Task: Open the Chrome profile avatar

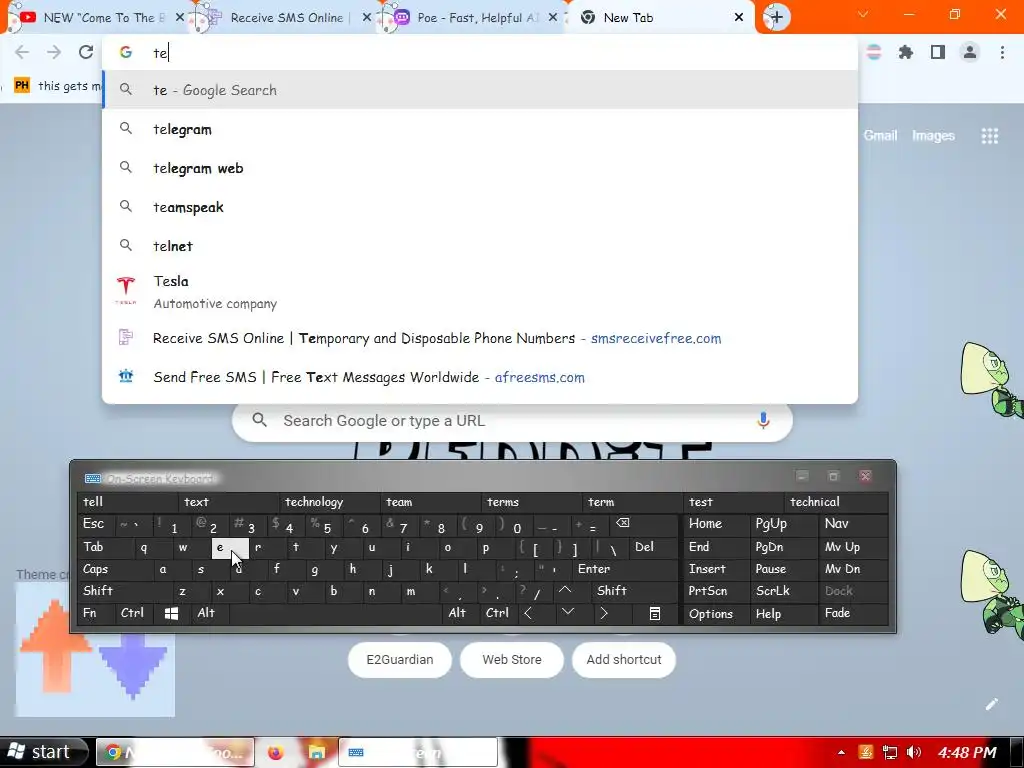Action: (970, 52)
